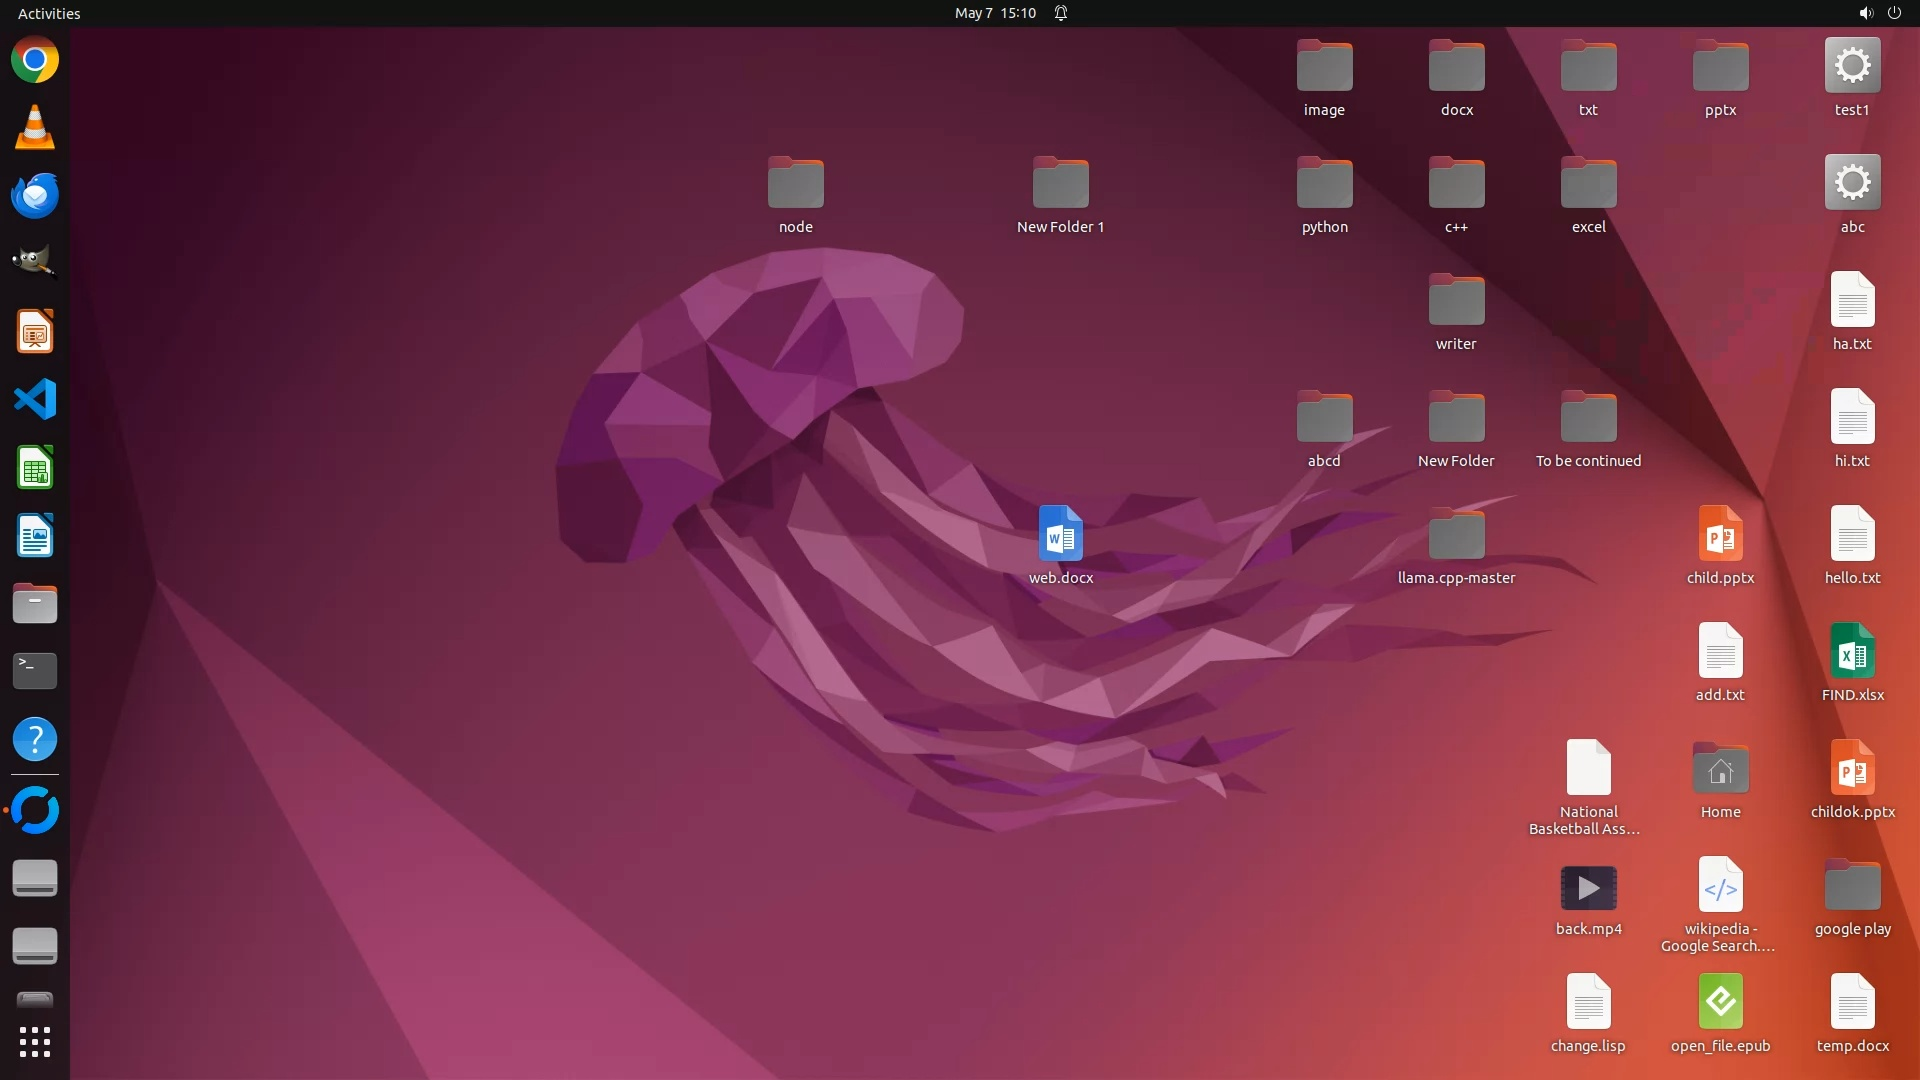Image resolution: width=1920 pixels, height=1080 pixels.
Task: Open Thunderbird mail in the dock
Action: pyautogui.click(x=35, y=196)
